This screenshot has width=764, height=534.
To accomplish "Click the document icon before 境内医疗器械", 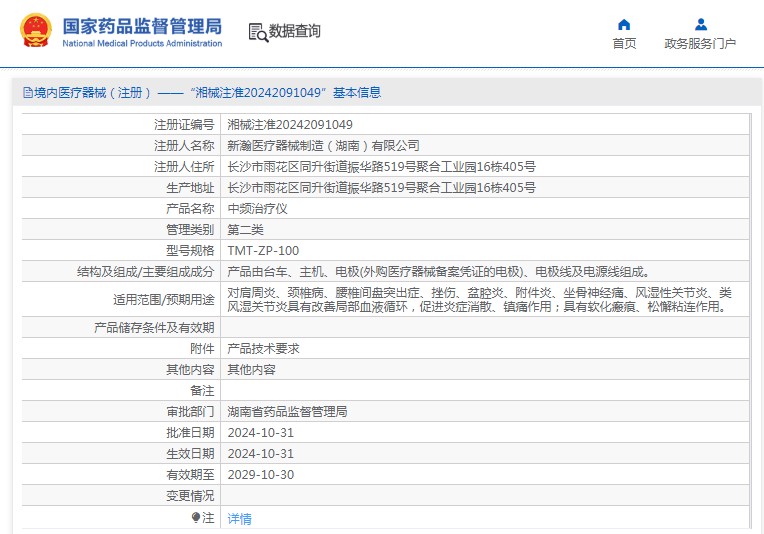I will point(27,93).
